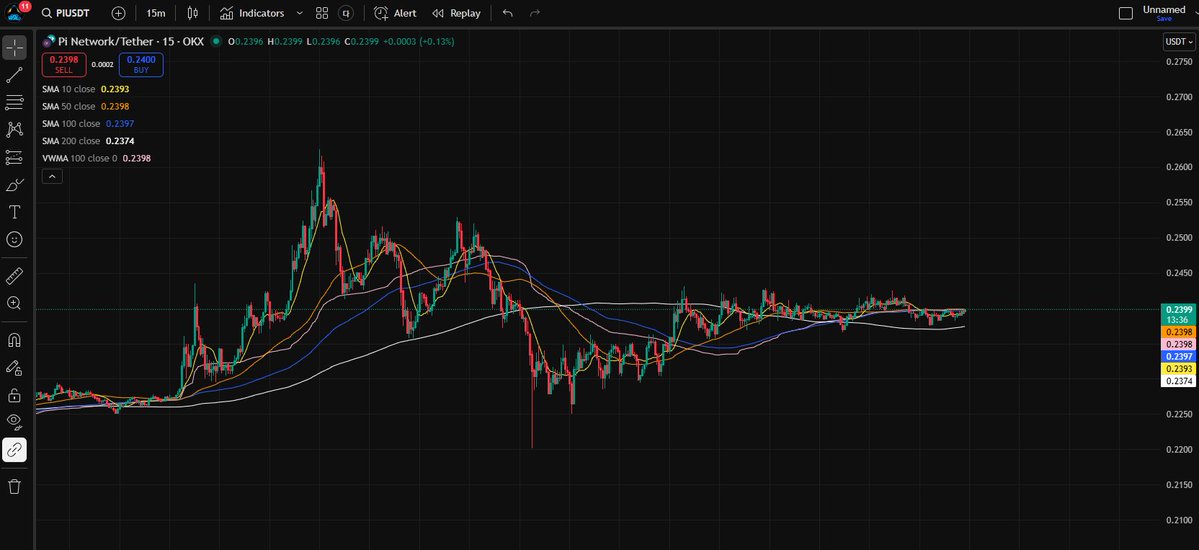This screenshot has width=1199, height=550.
Task: Activate the zoom in tool
Action: coord(15,303)
